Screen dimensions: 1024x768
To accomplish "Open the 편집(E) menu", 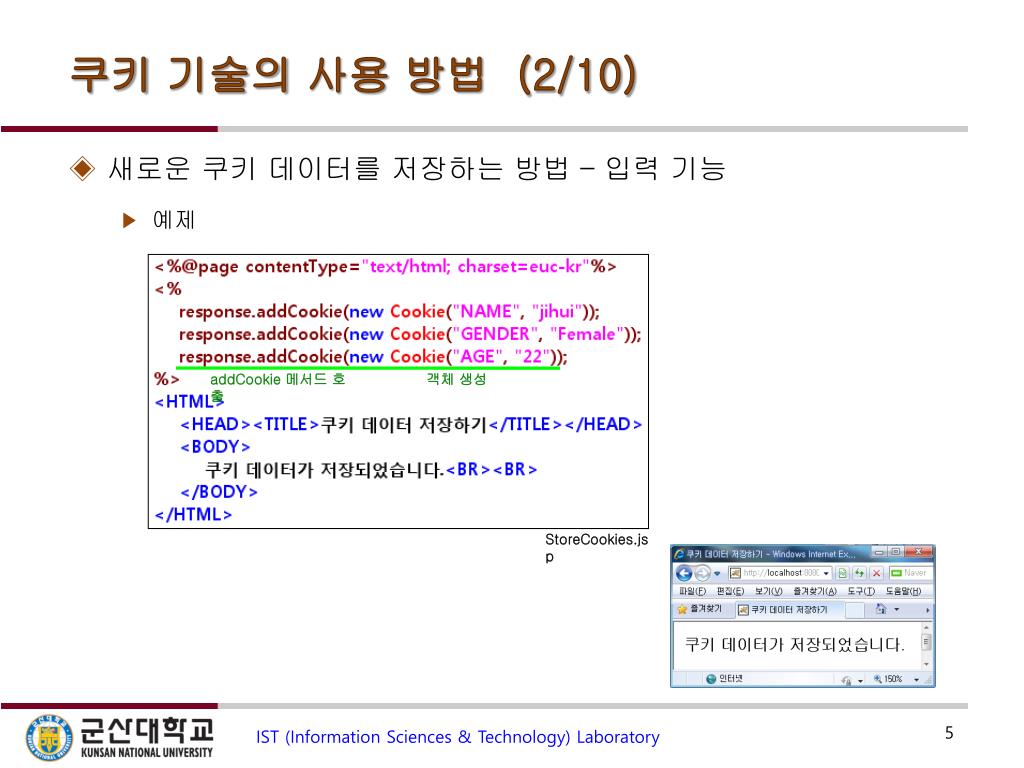I will pos(730,591).
